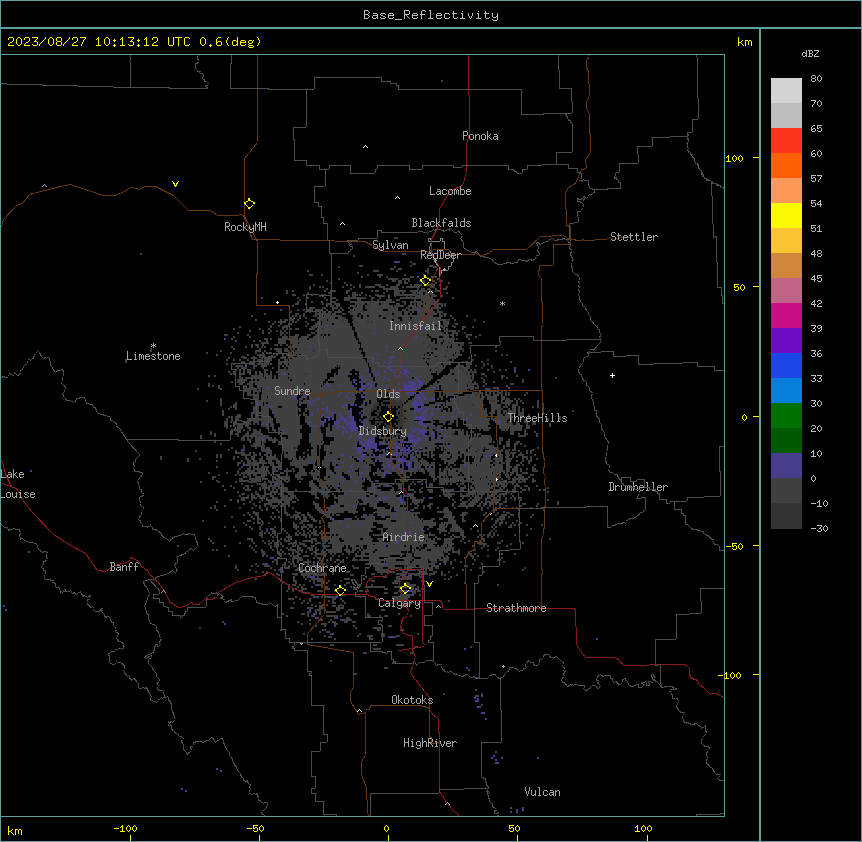Click the pink 45 dBZ legend swatch
This screenshot has height=842, width=862.
[786, 291]
